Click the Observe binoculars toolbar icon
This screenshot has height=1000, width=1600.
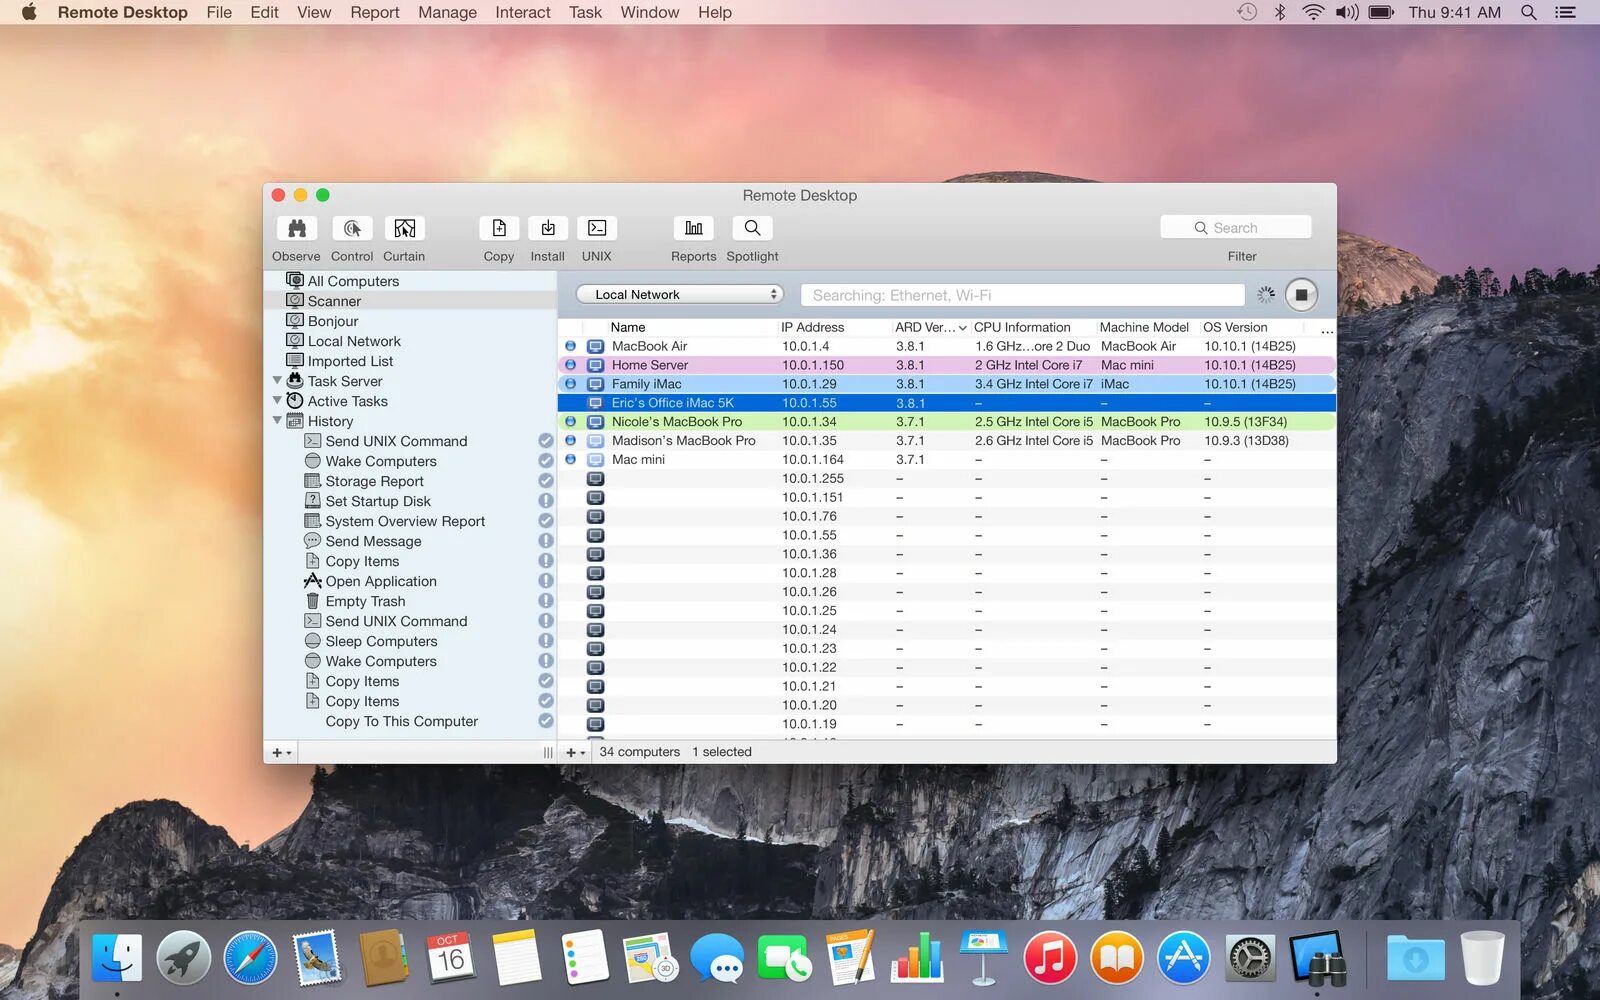[297, 228]
